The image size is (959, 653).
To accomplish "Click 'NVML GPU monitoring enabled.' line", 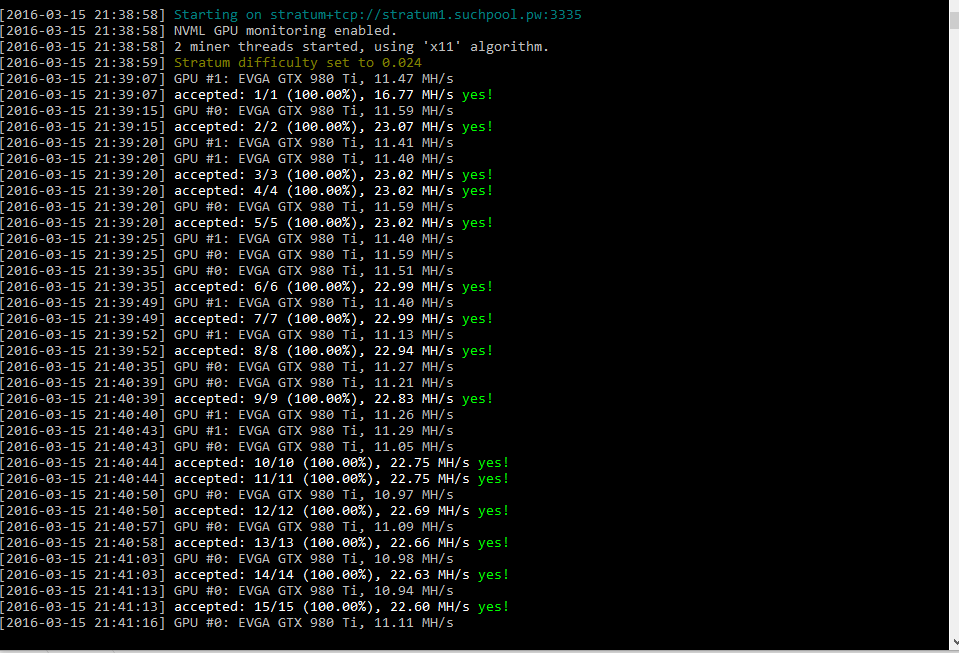I will pyautogui.click(x=198, y=31).
